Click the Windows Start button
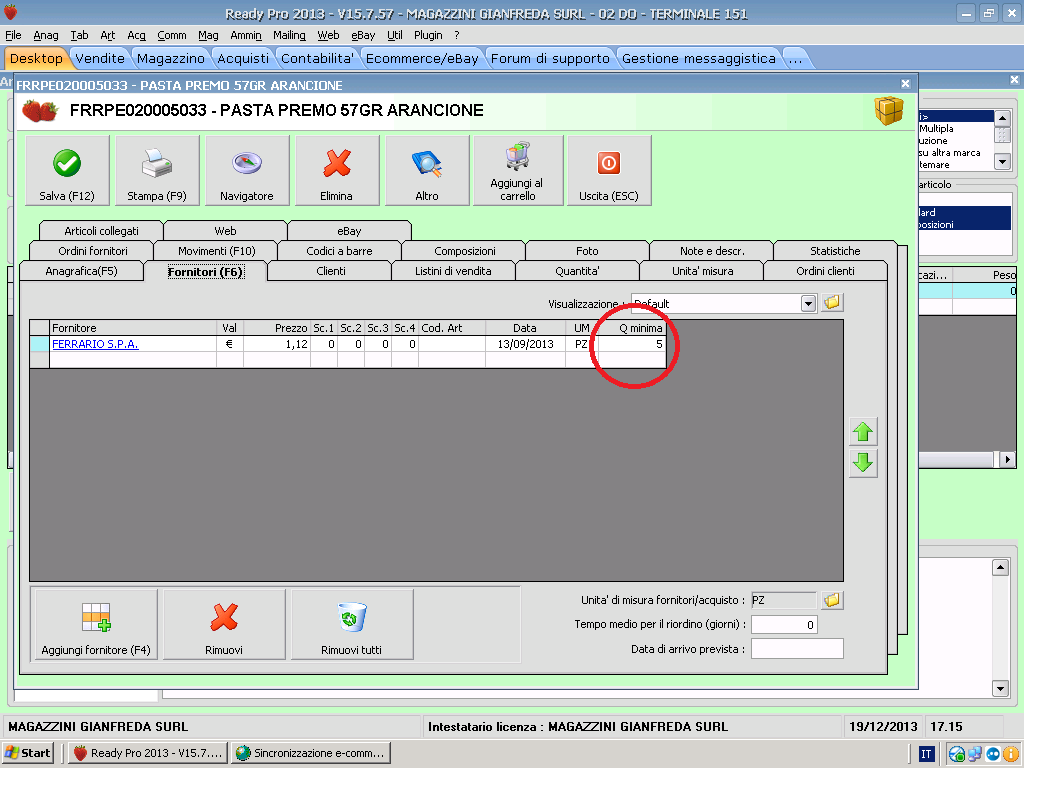This screenshot has height=804, width=1048. tap(27, 753)
